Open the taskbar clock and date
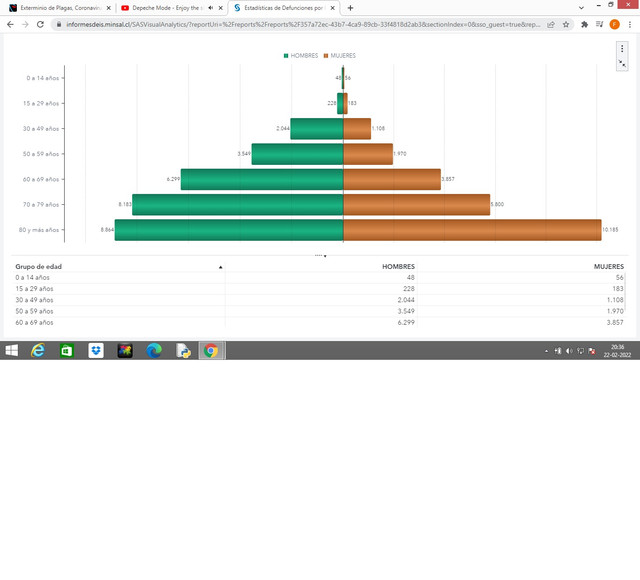This screenshot has height=580, width=640. [617, 351]
